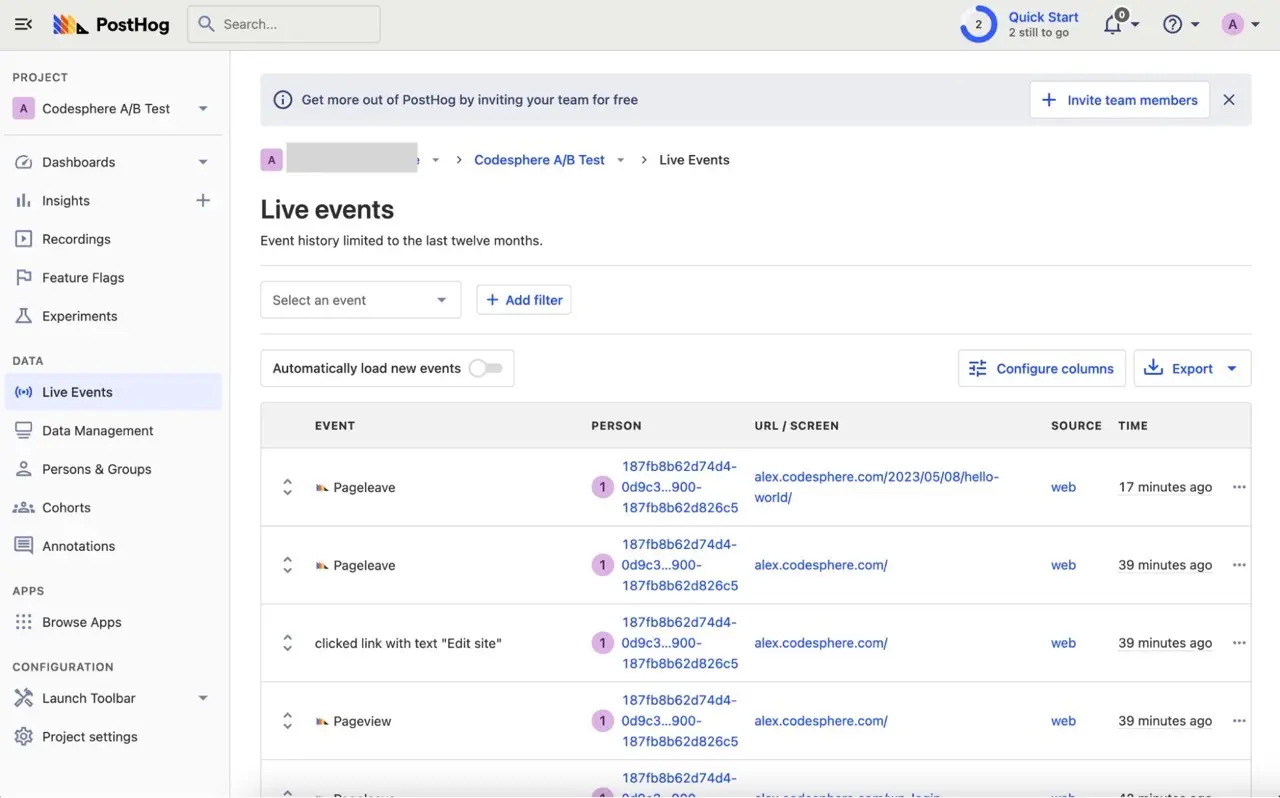Image resolution: width=1280 pixels, height=798 pixels.
Task: Open the Select an event dropdown
Action: point(360,300)
